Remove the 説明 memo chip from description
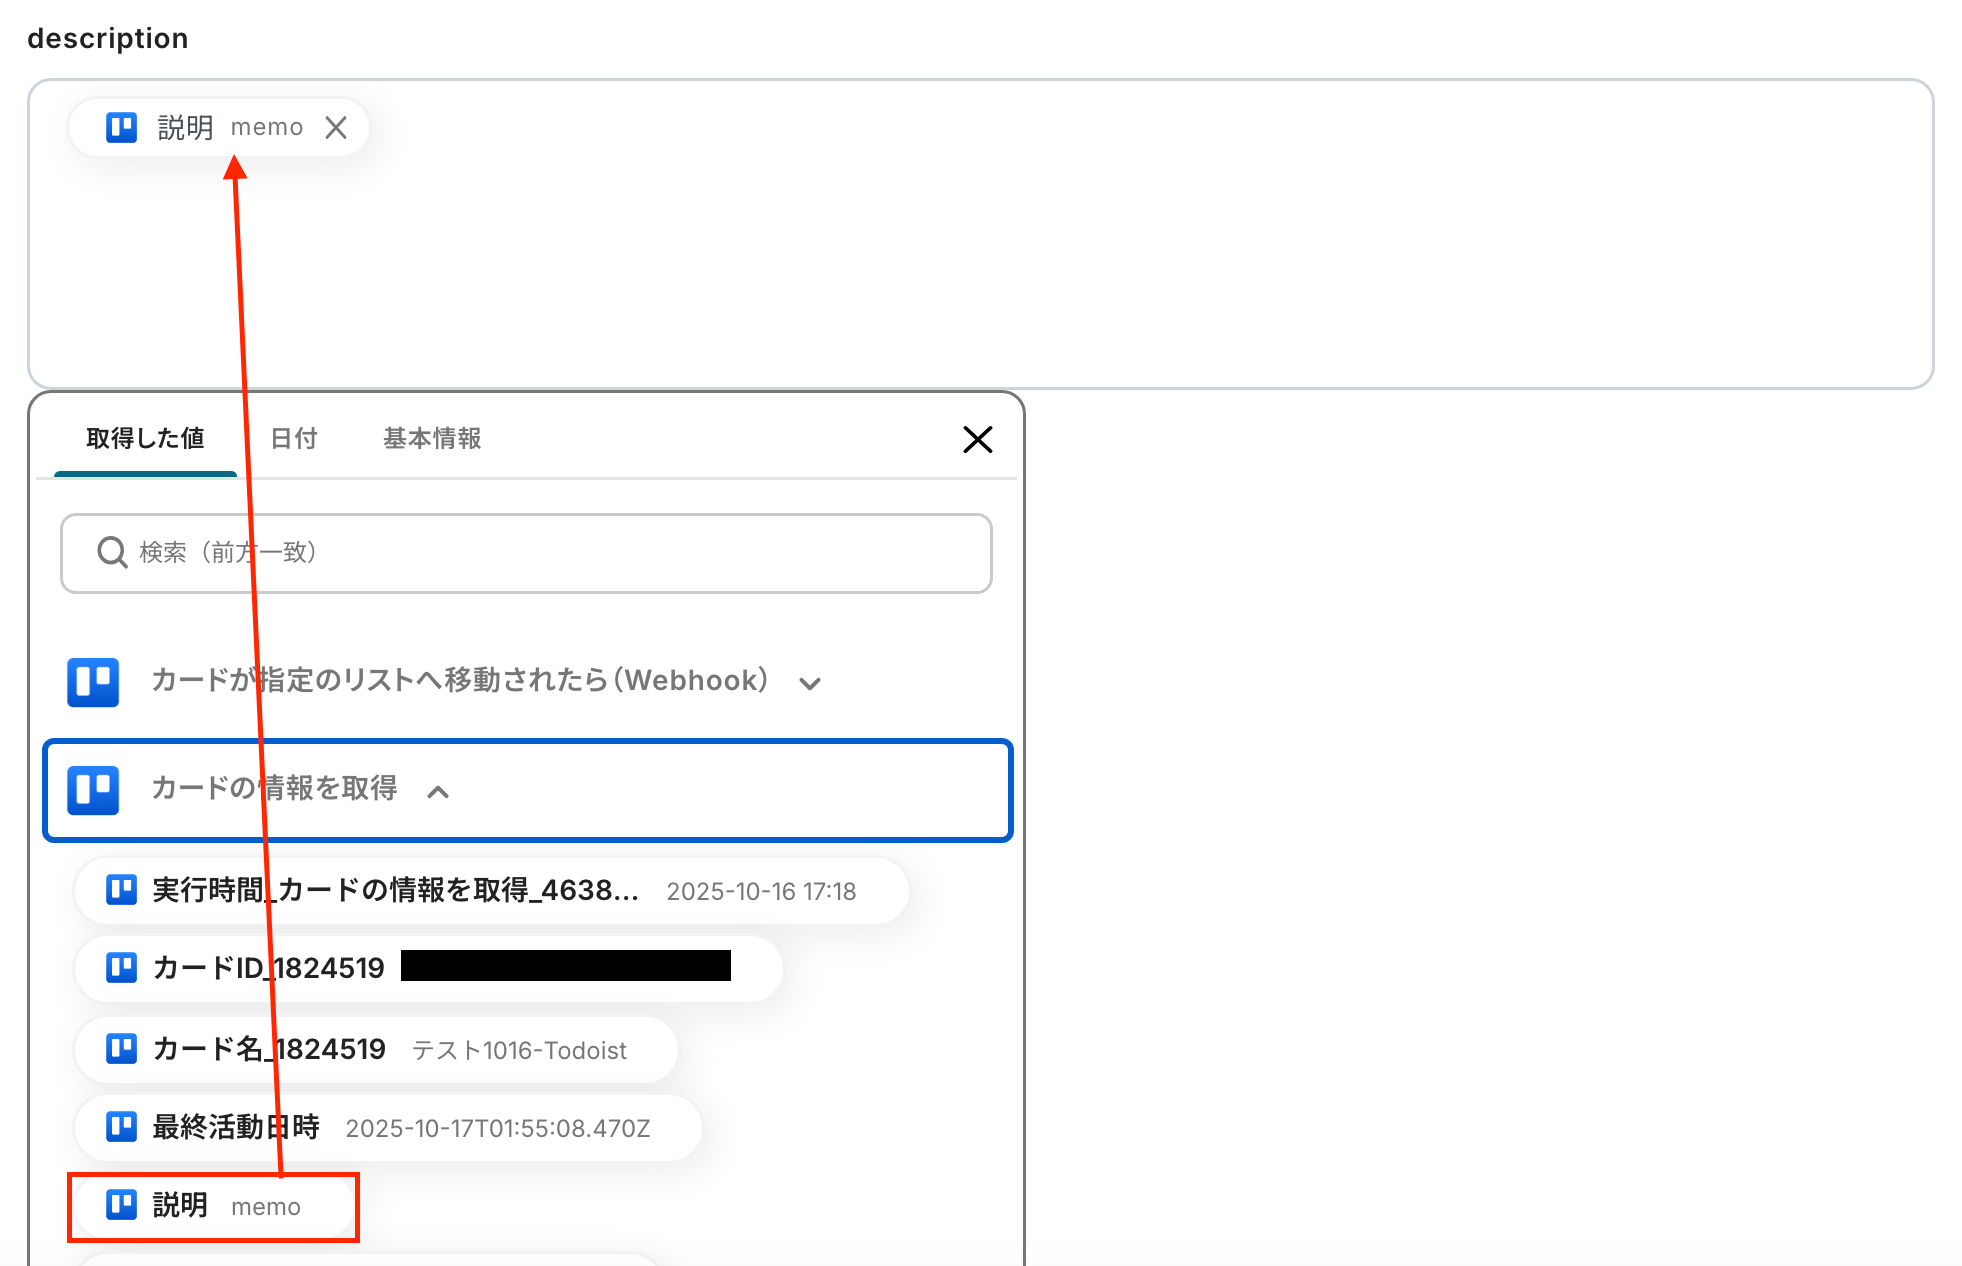 point(336,128)
